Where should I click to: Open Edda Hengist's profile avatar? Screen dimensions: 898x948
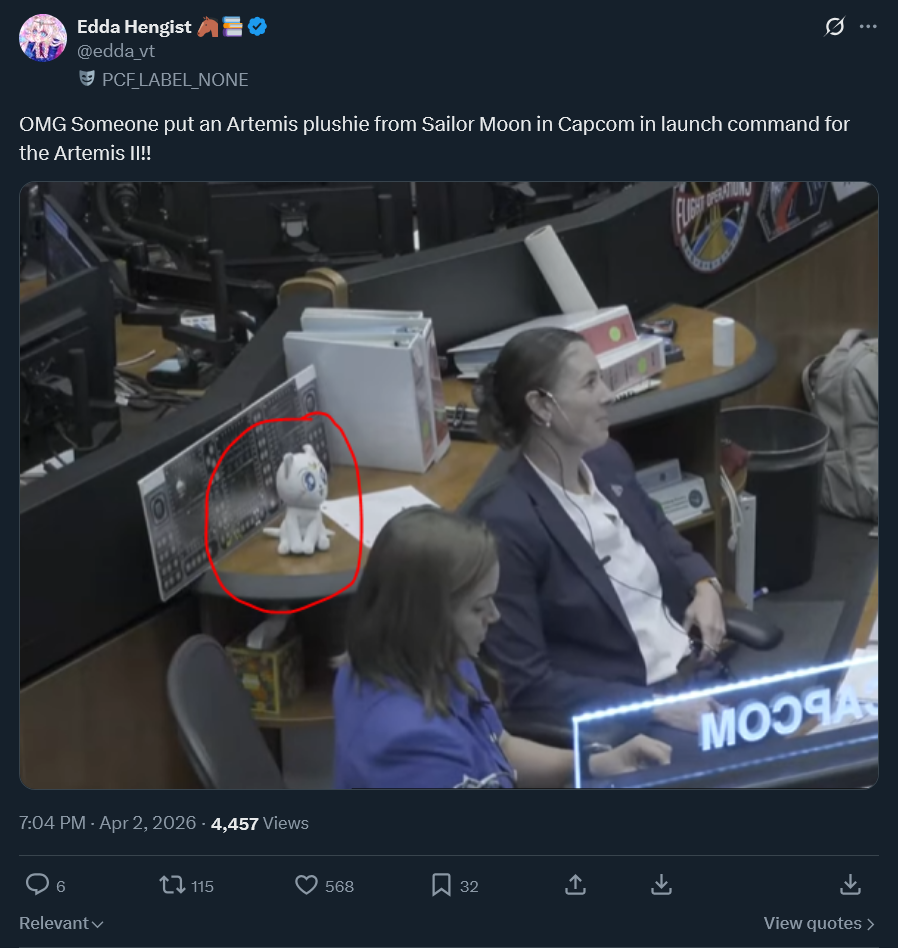(x=43, y=38)
